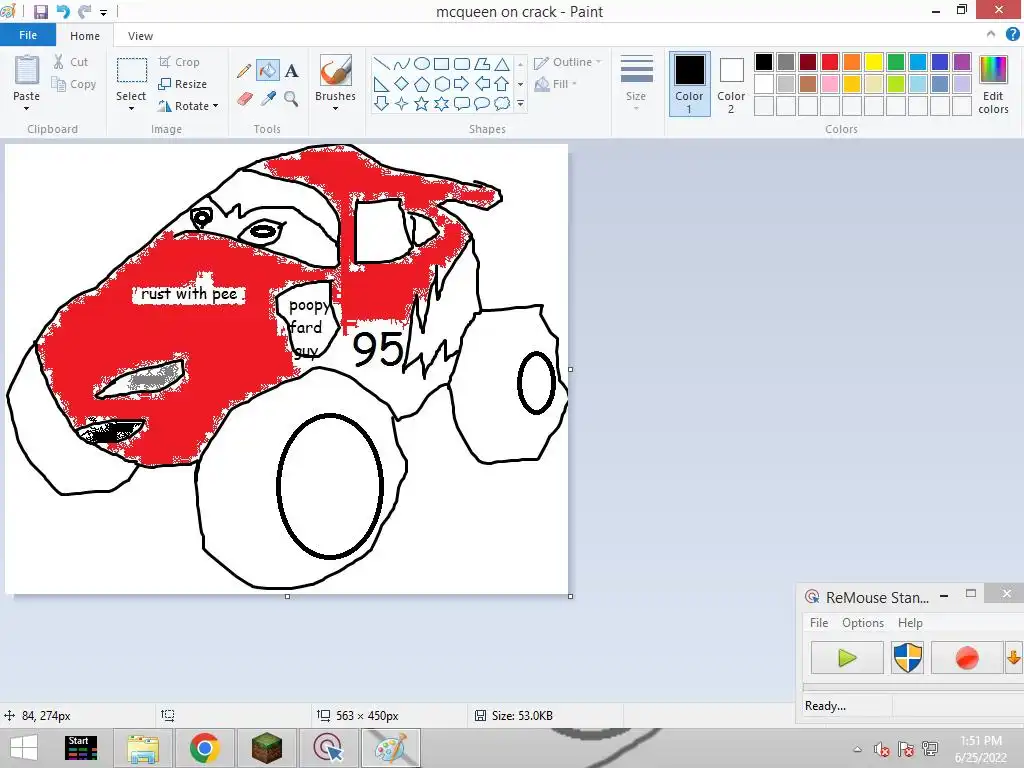
Task: Activate Color 1 foreground selector
Action: 690,84
